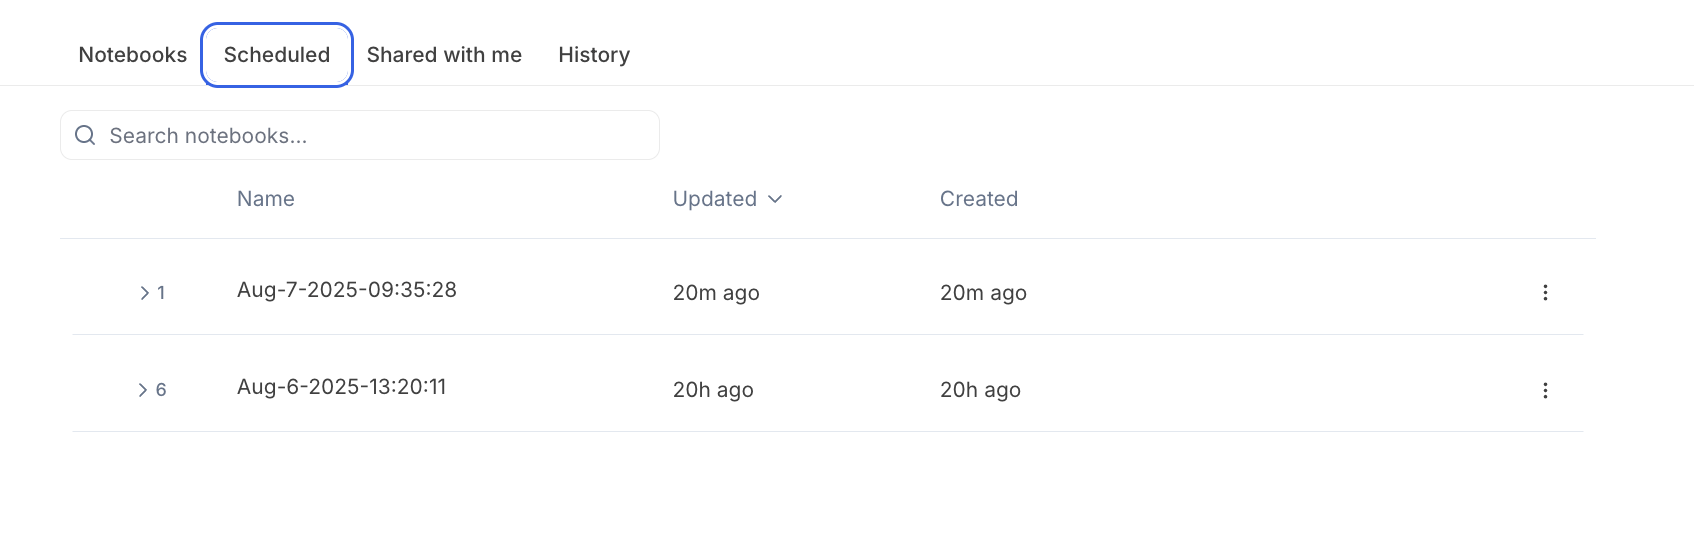Click the search magnifier icon

[x=86, y=135]
